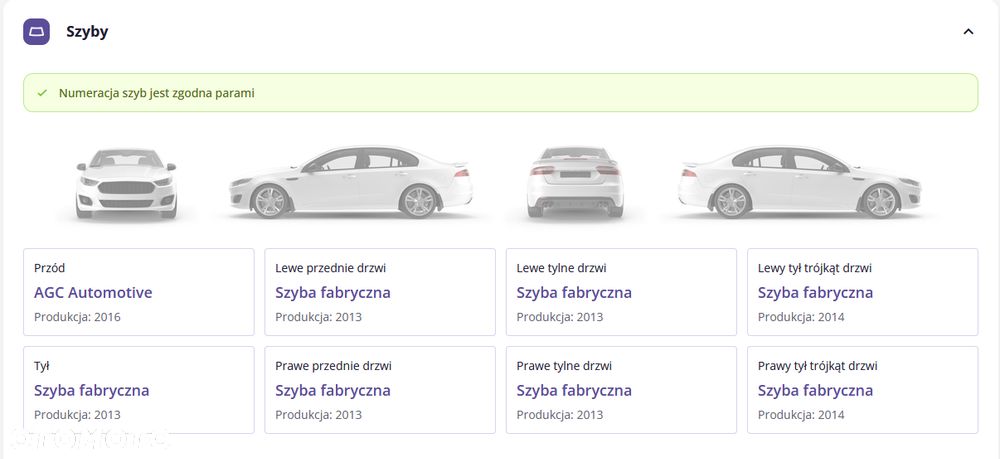
Task: Open Szyba fabryczna under Lewe tylne drzwi
Action: 574,293
